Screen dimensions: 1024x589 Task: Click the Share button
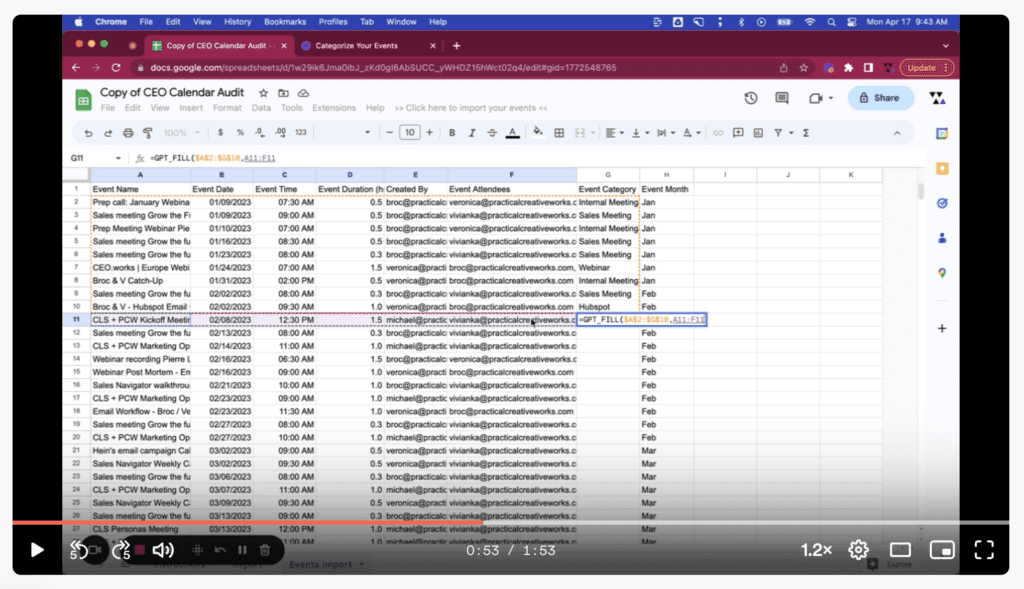point(880,98)
